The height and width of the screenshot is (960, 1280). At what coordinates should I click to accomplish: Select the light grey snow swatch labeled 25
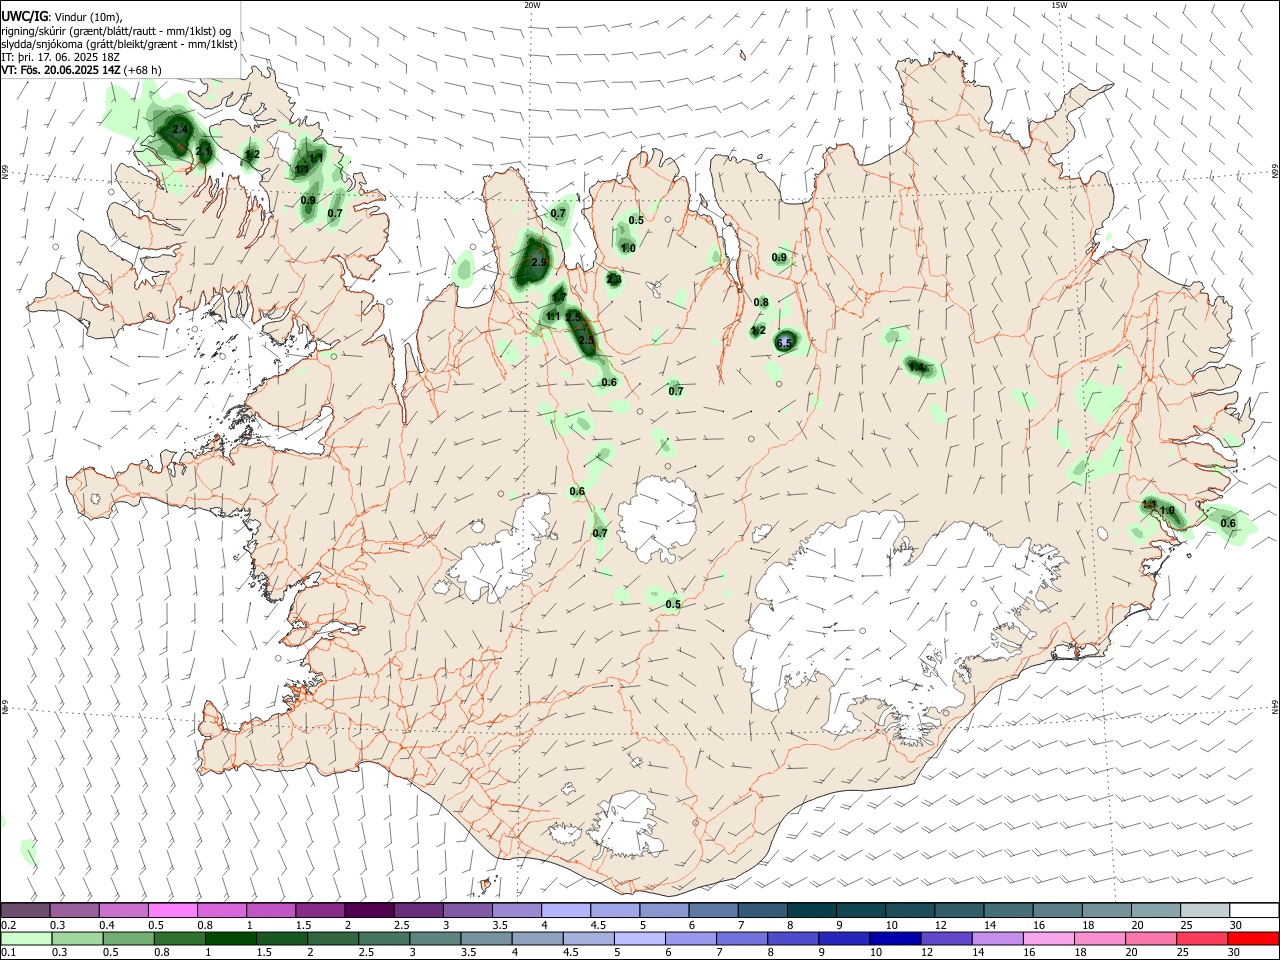(x=1203, y=910)
